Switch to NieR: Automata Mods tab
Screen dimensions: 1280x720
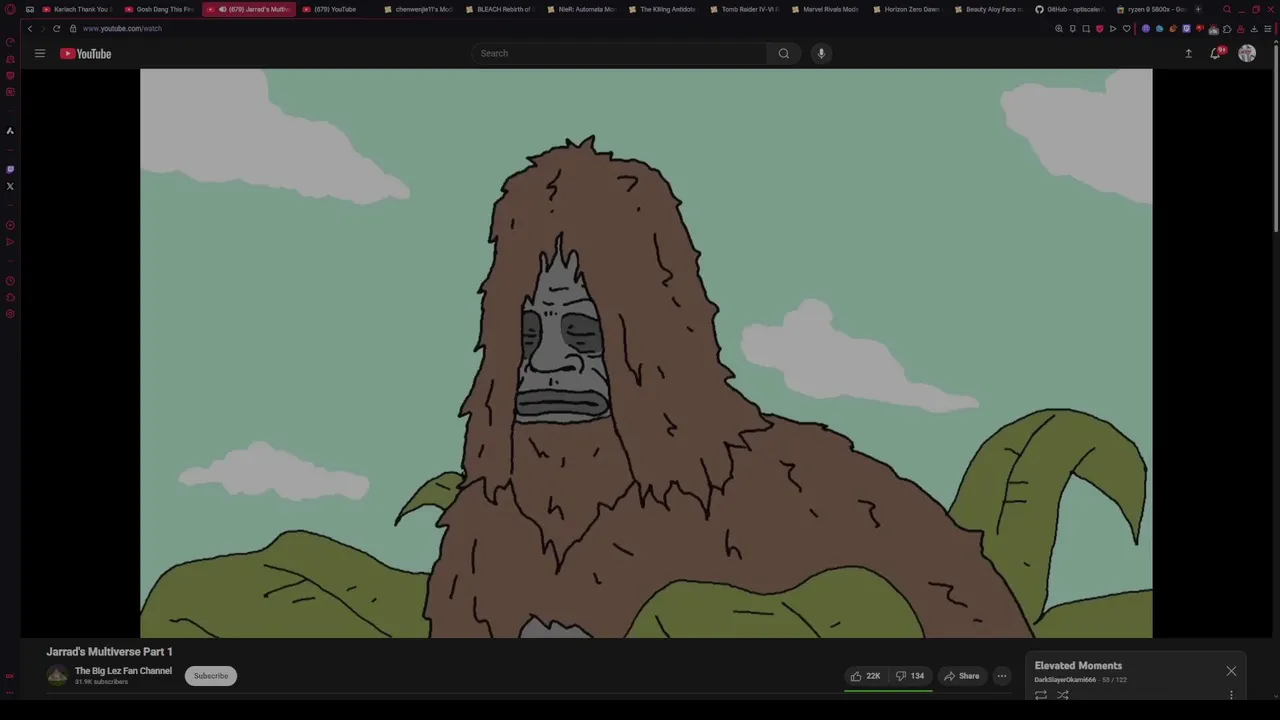[x=581, y=9]
